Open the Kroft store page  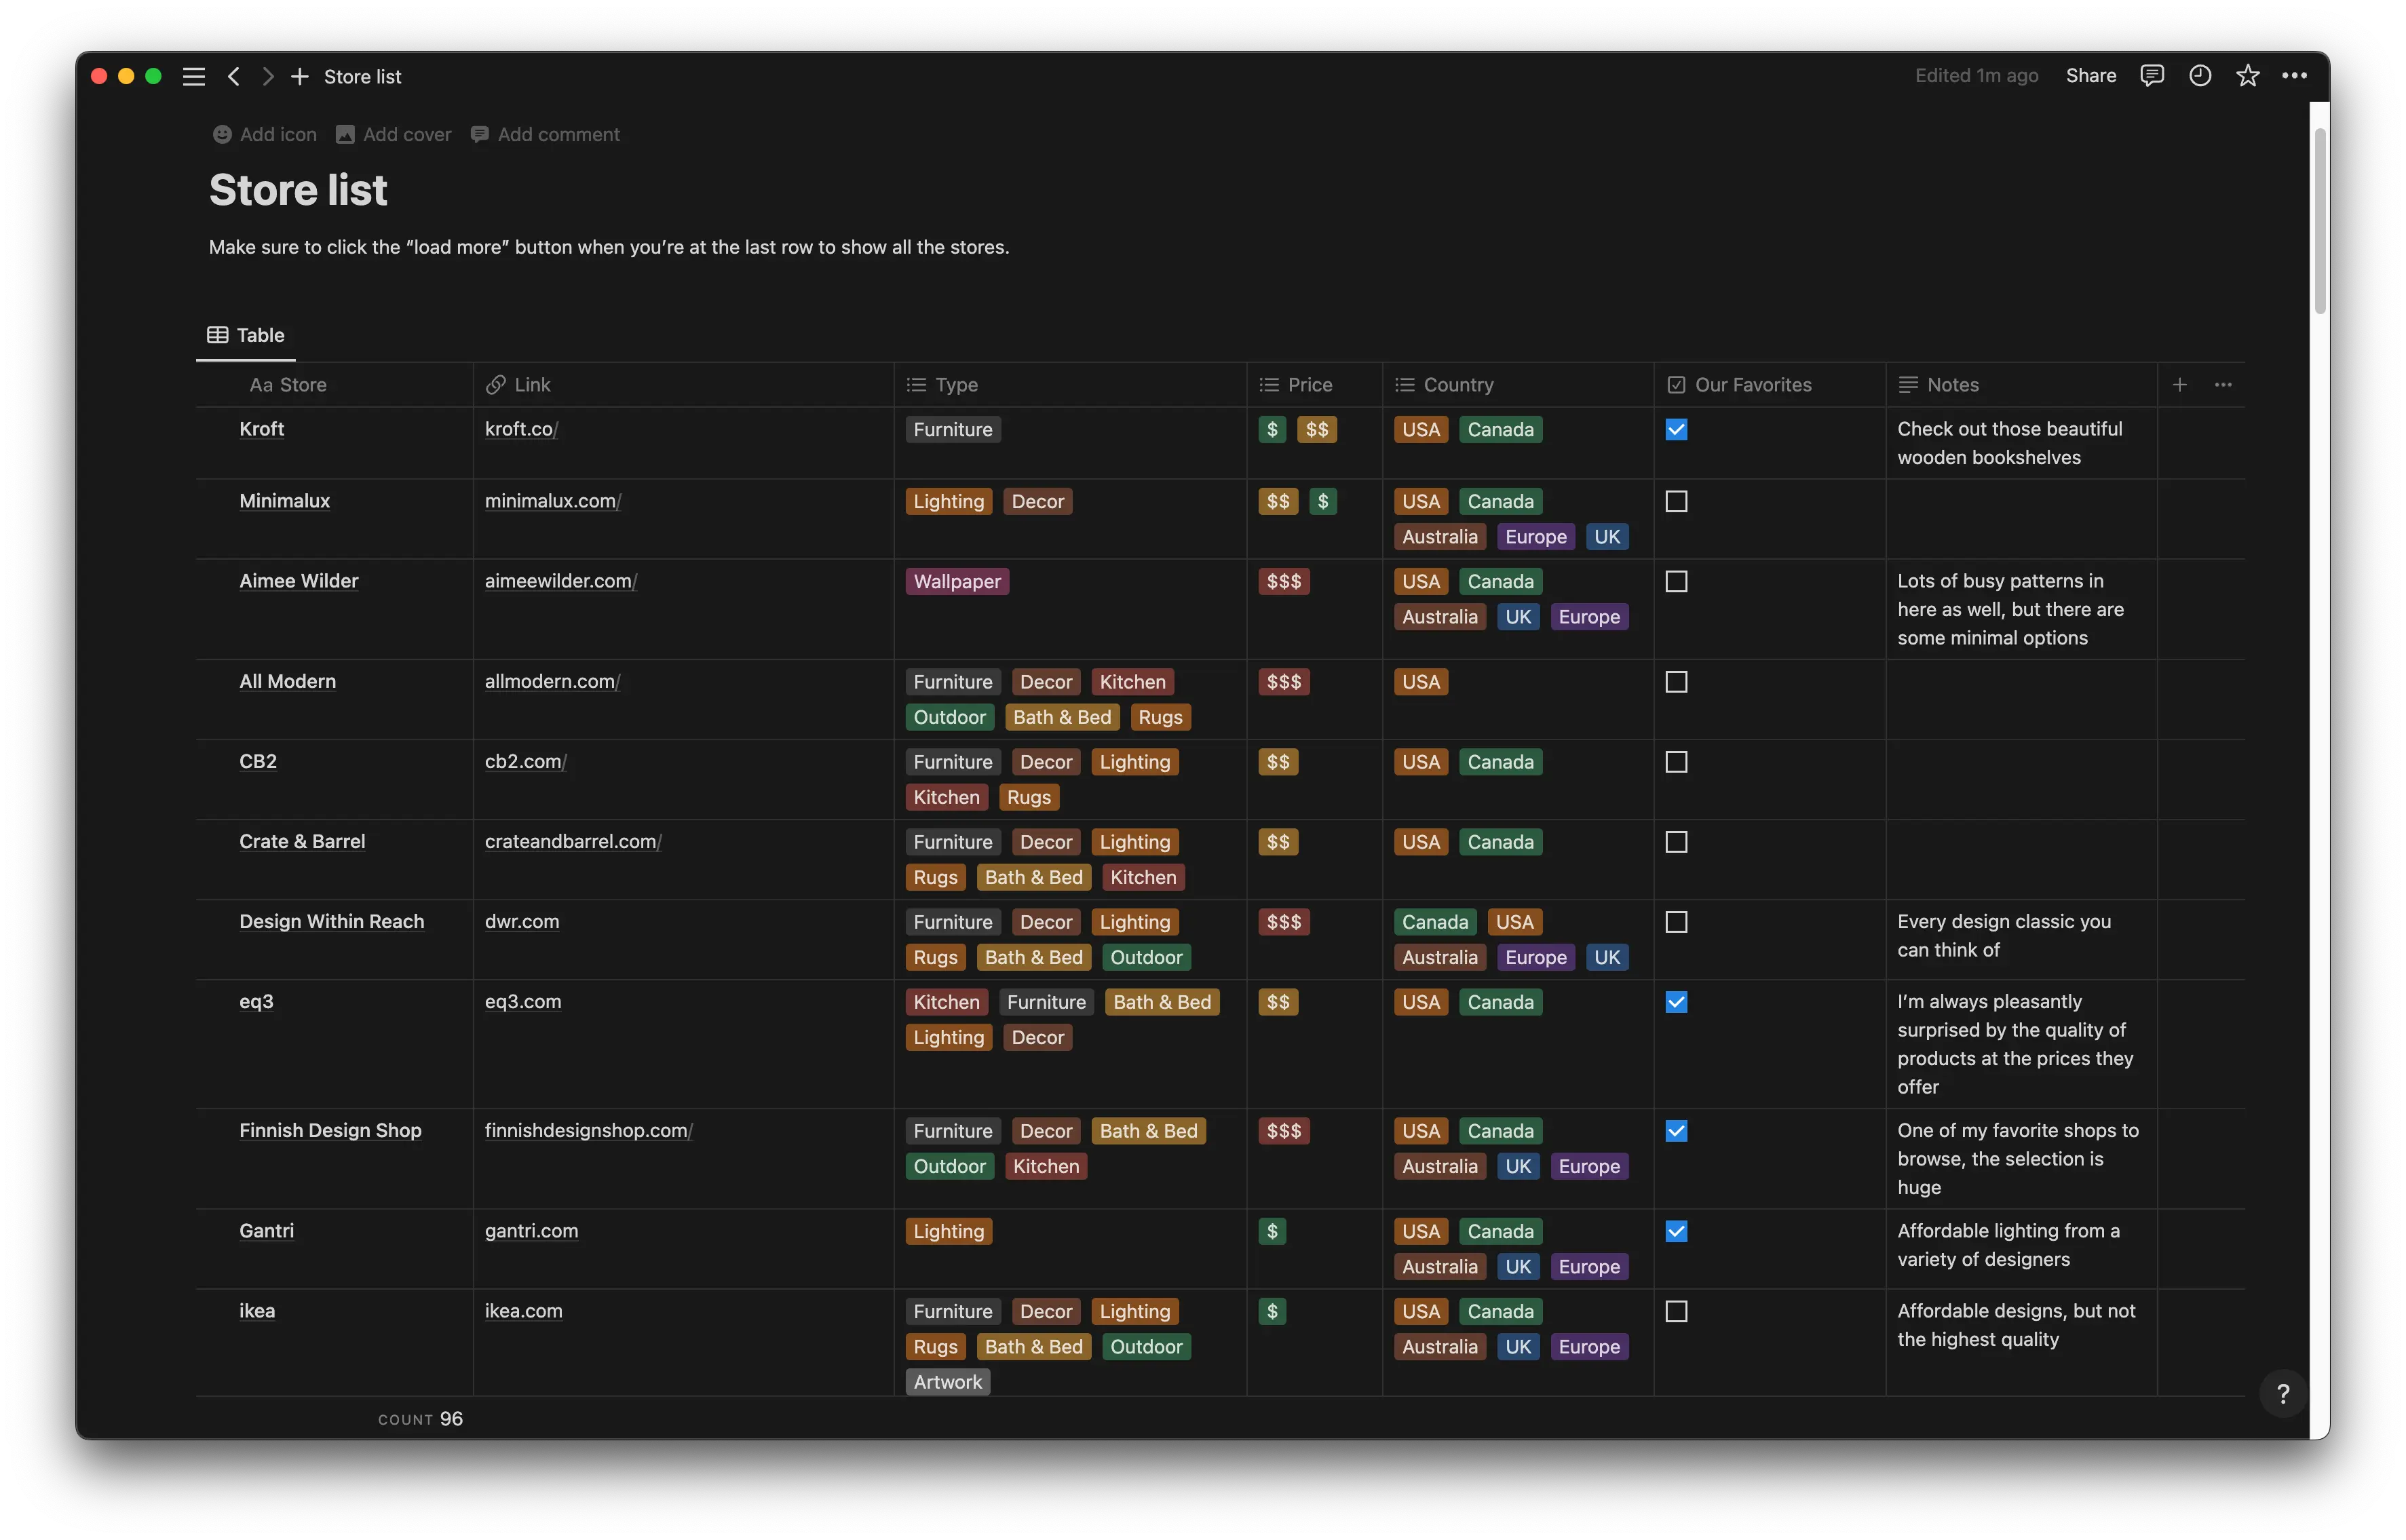pos(262,429)
